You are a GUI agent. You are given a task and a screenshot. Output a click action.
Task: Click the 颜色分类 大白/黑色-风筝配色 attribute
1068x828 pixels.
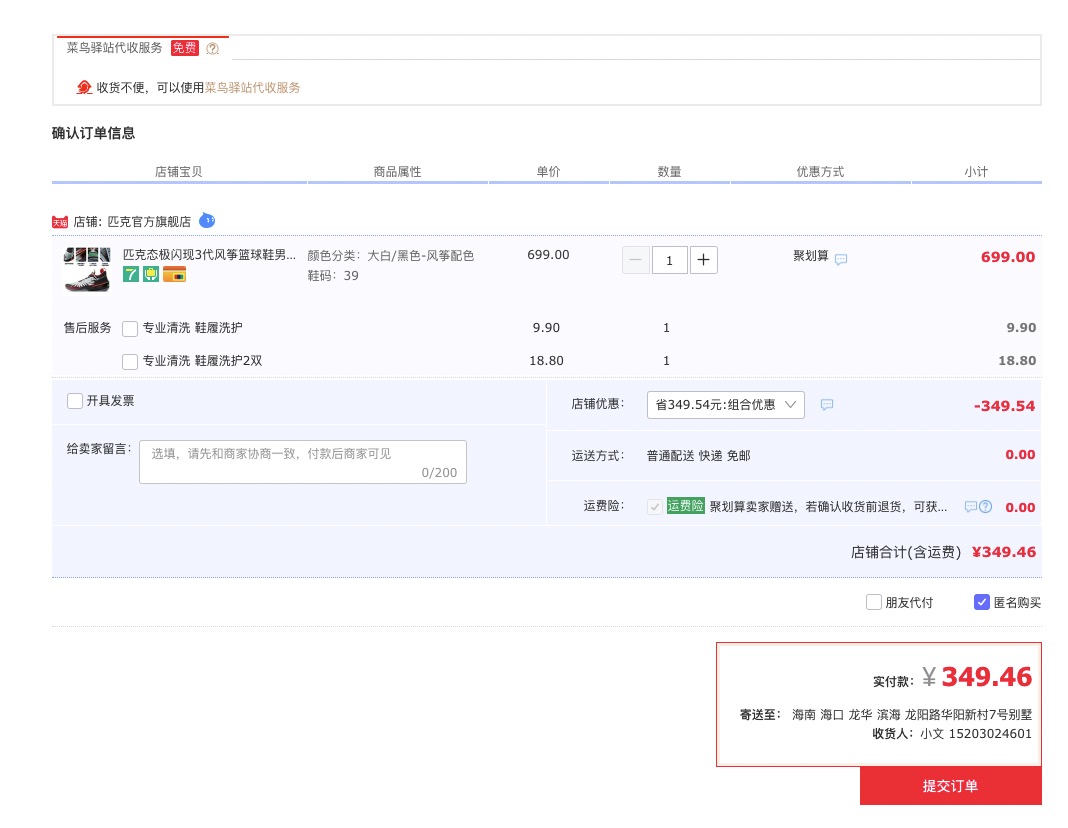pos(390,256)
